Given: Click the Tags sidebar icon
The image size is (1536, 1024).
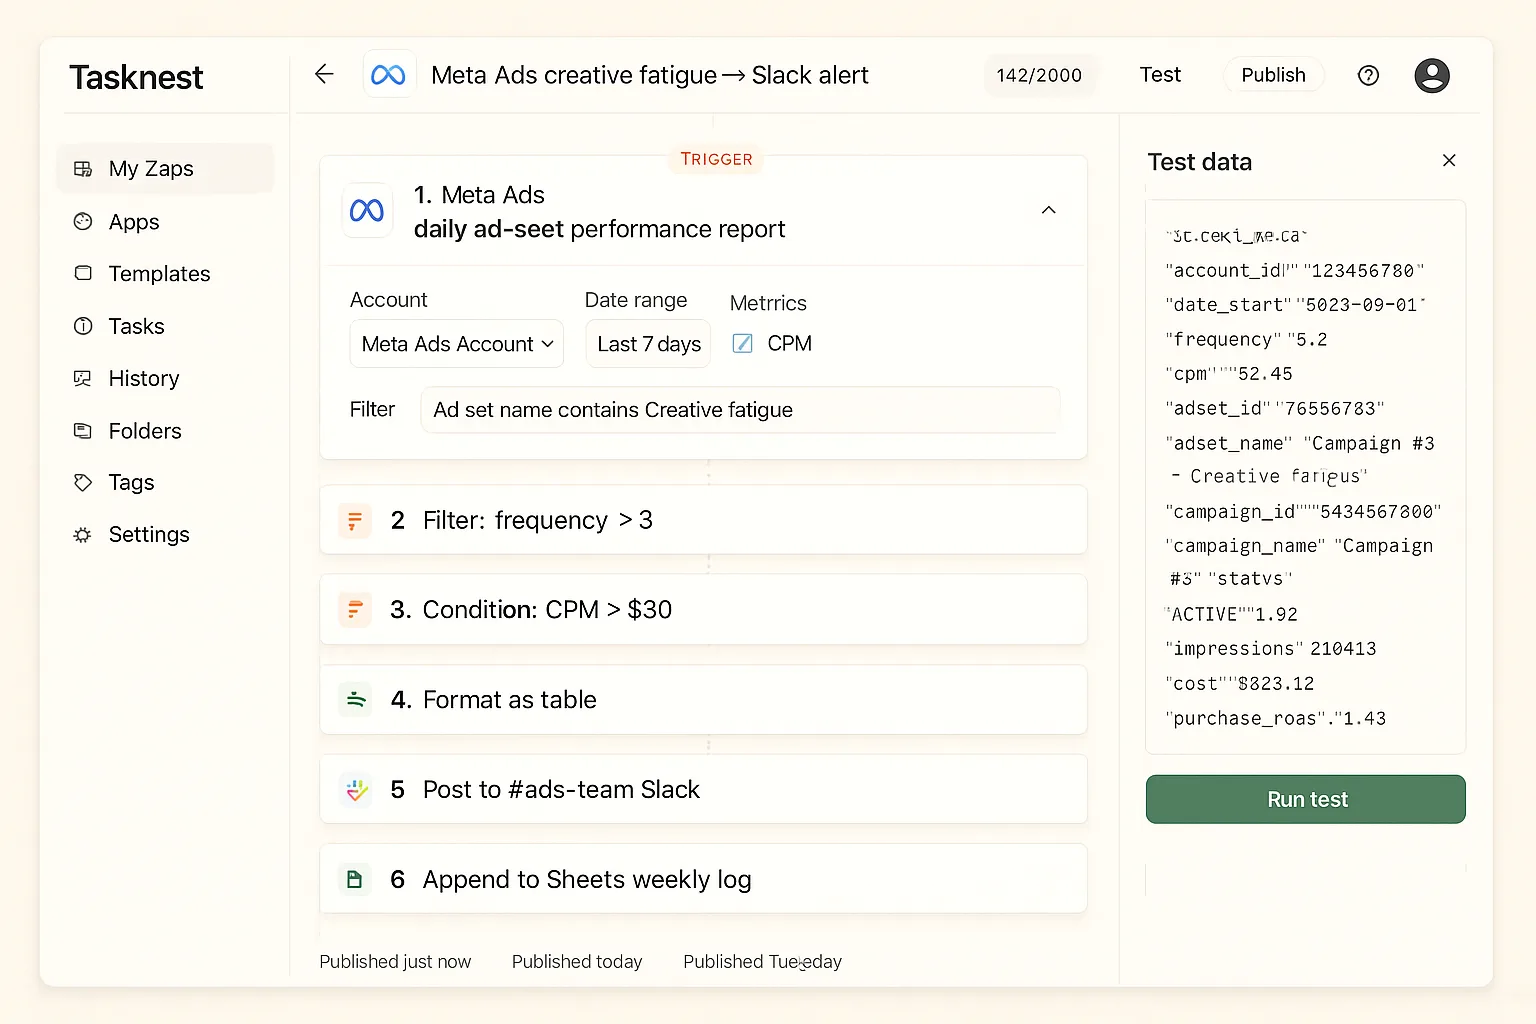Looking at the screenshot, I should (x=83, y=482).
